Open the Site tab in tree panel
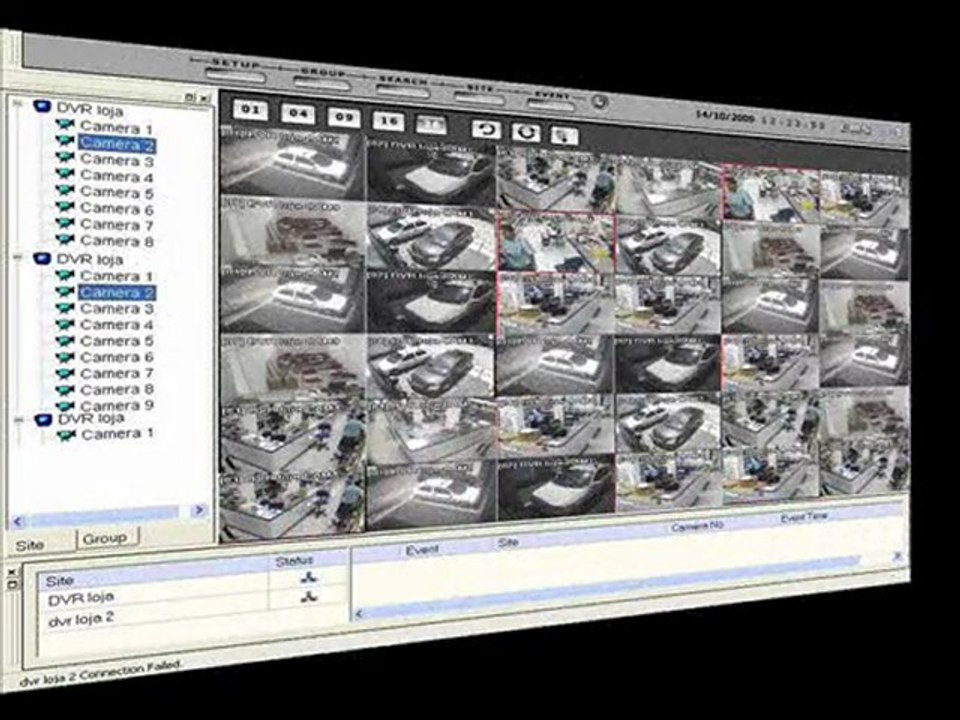The image size is (960, 720). coord(31,545)
